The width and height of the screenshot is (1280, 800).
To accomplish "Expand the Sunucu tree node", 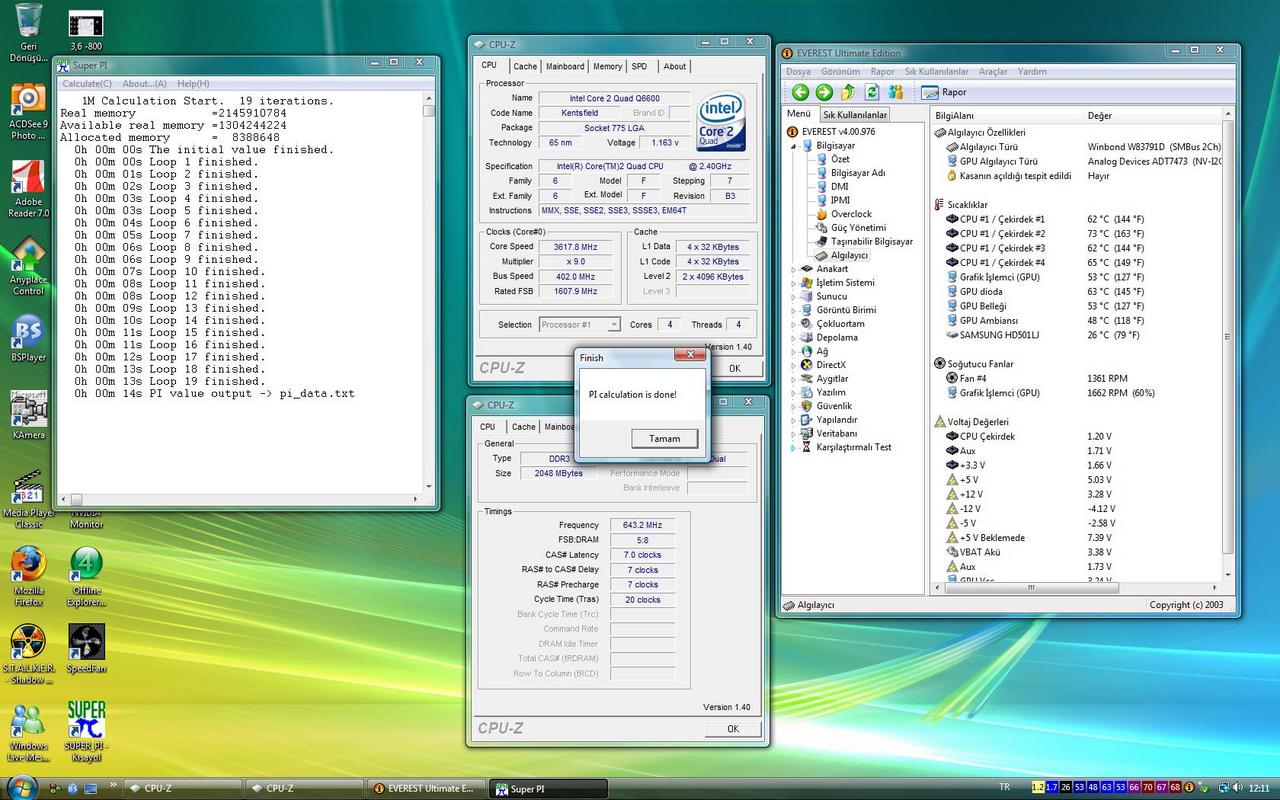I will point(795,296).
